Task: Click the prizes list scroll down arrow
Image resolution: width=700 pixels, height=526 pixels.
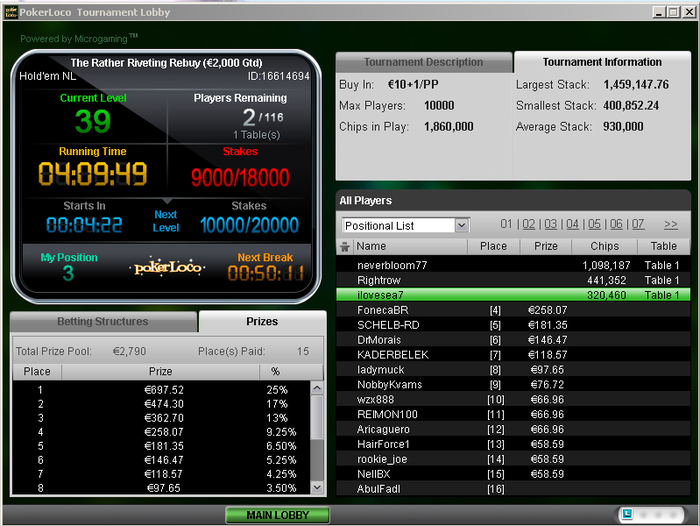Action: [317, 487]
